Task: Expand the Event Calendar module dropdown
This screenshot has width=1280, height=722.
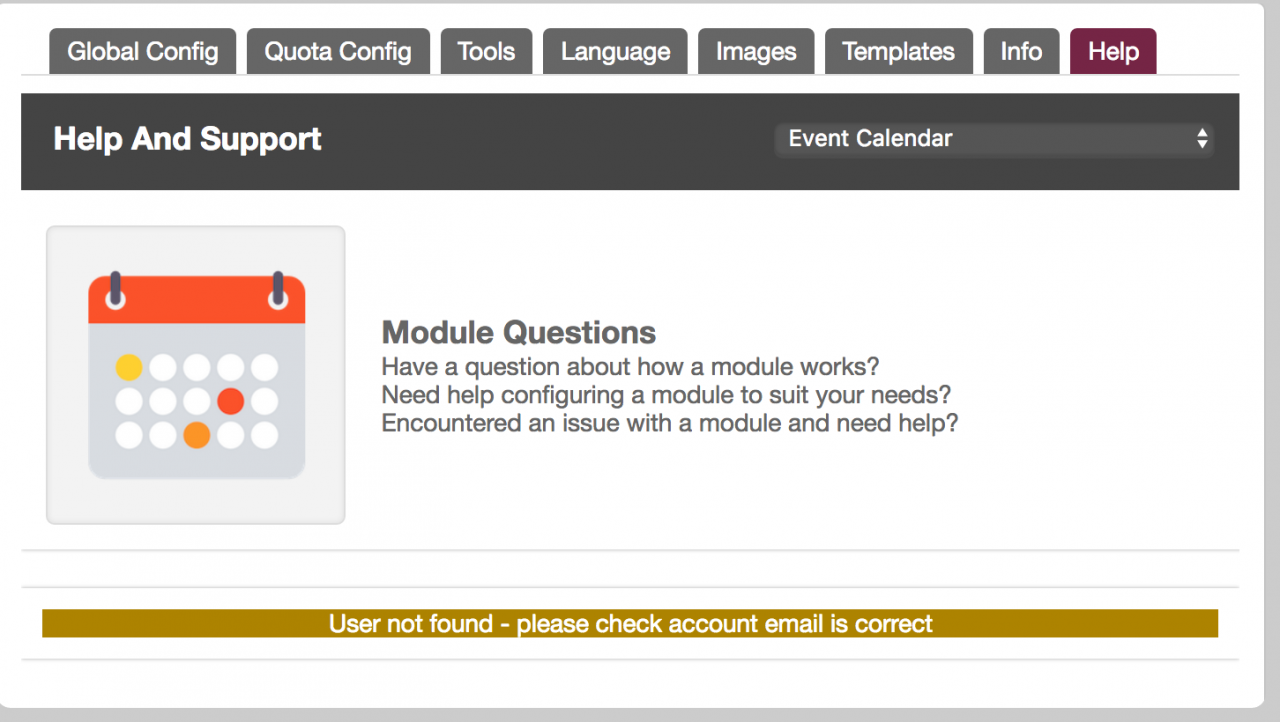Action: [x=994, y=139]
